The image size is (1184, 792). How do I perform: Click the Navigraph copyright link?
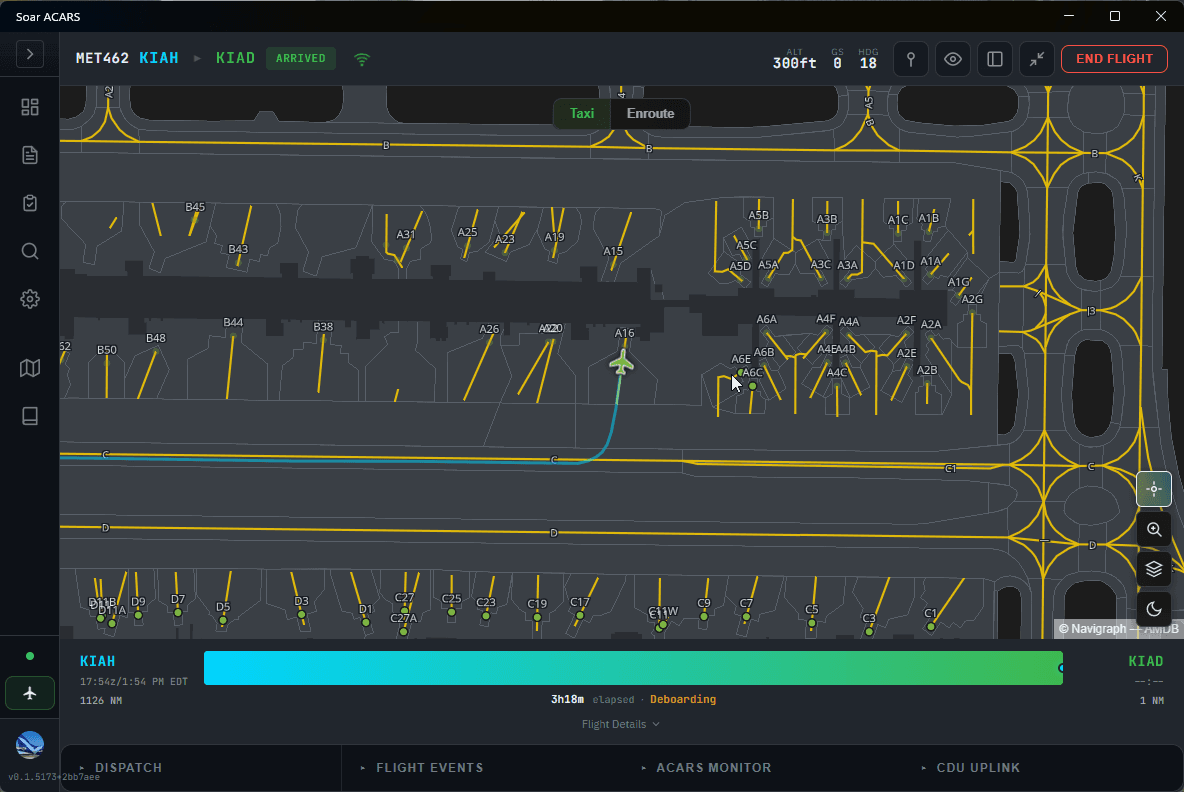pyautogui.click(x=1092, y=629)
